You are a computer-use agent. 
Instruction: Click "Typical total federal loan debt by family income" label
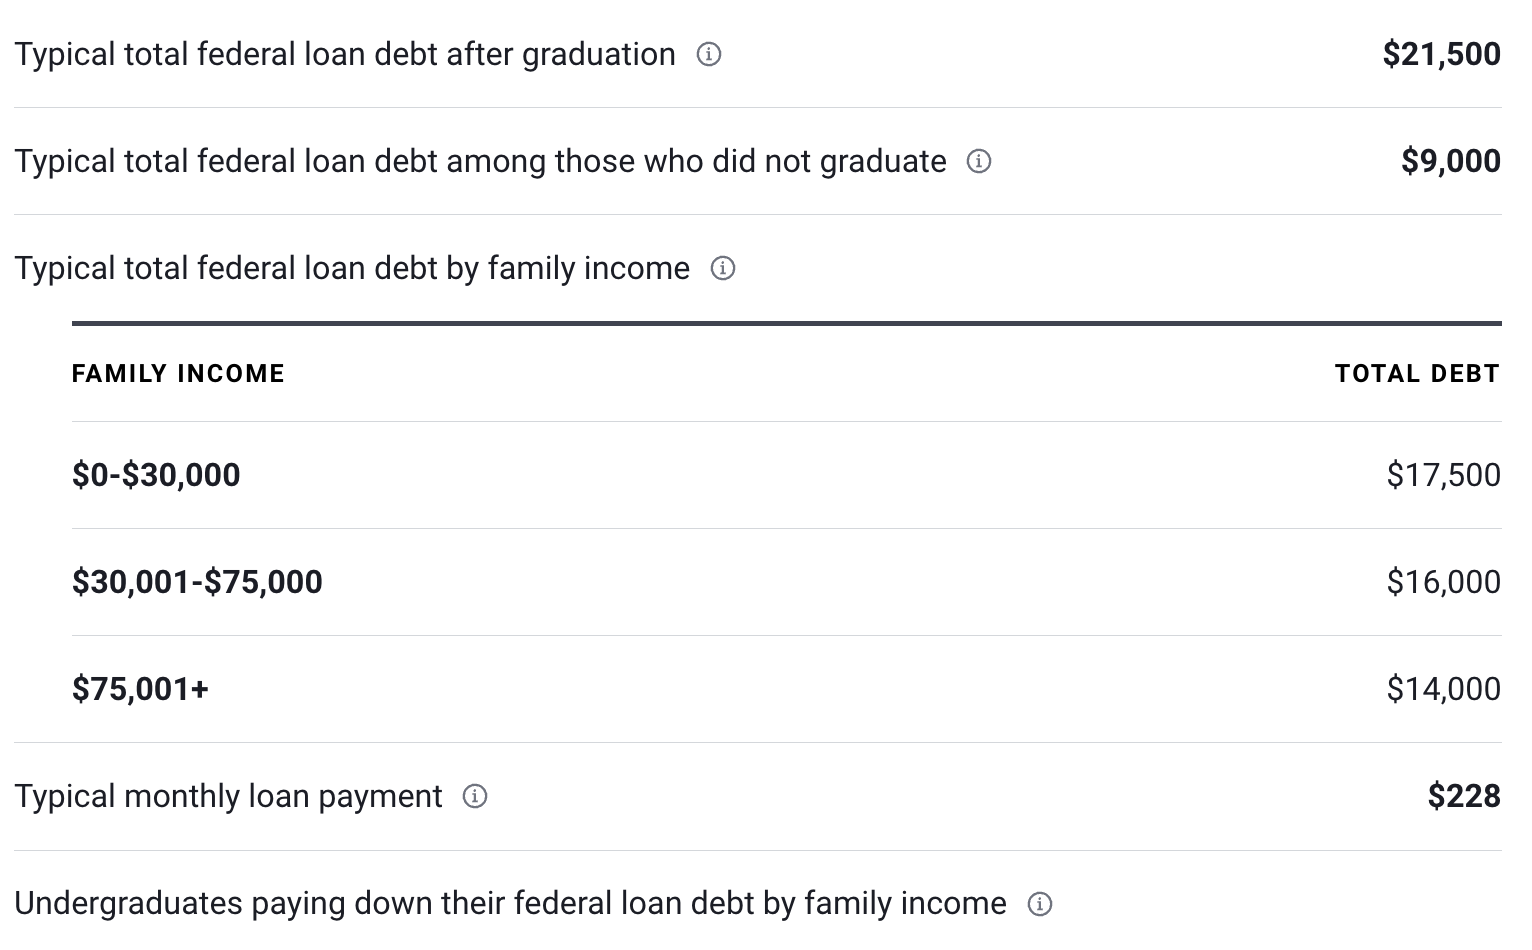[x=352, y=268]
